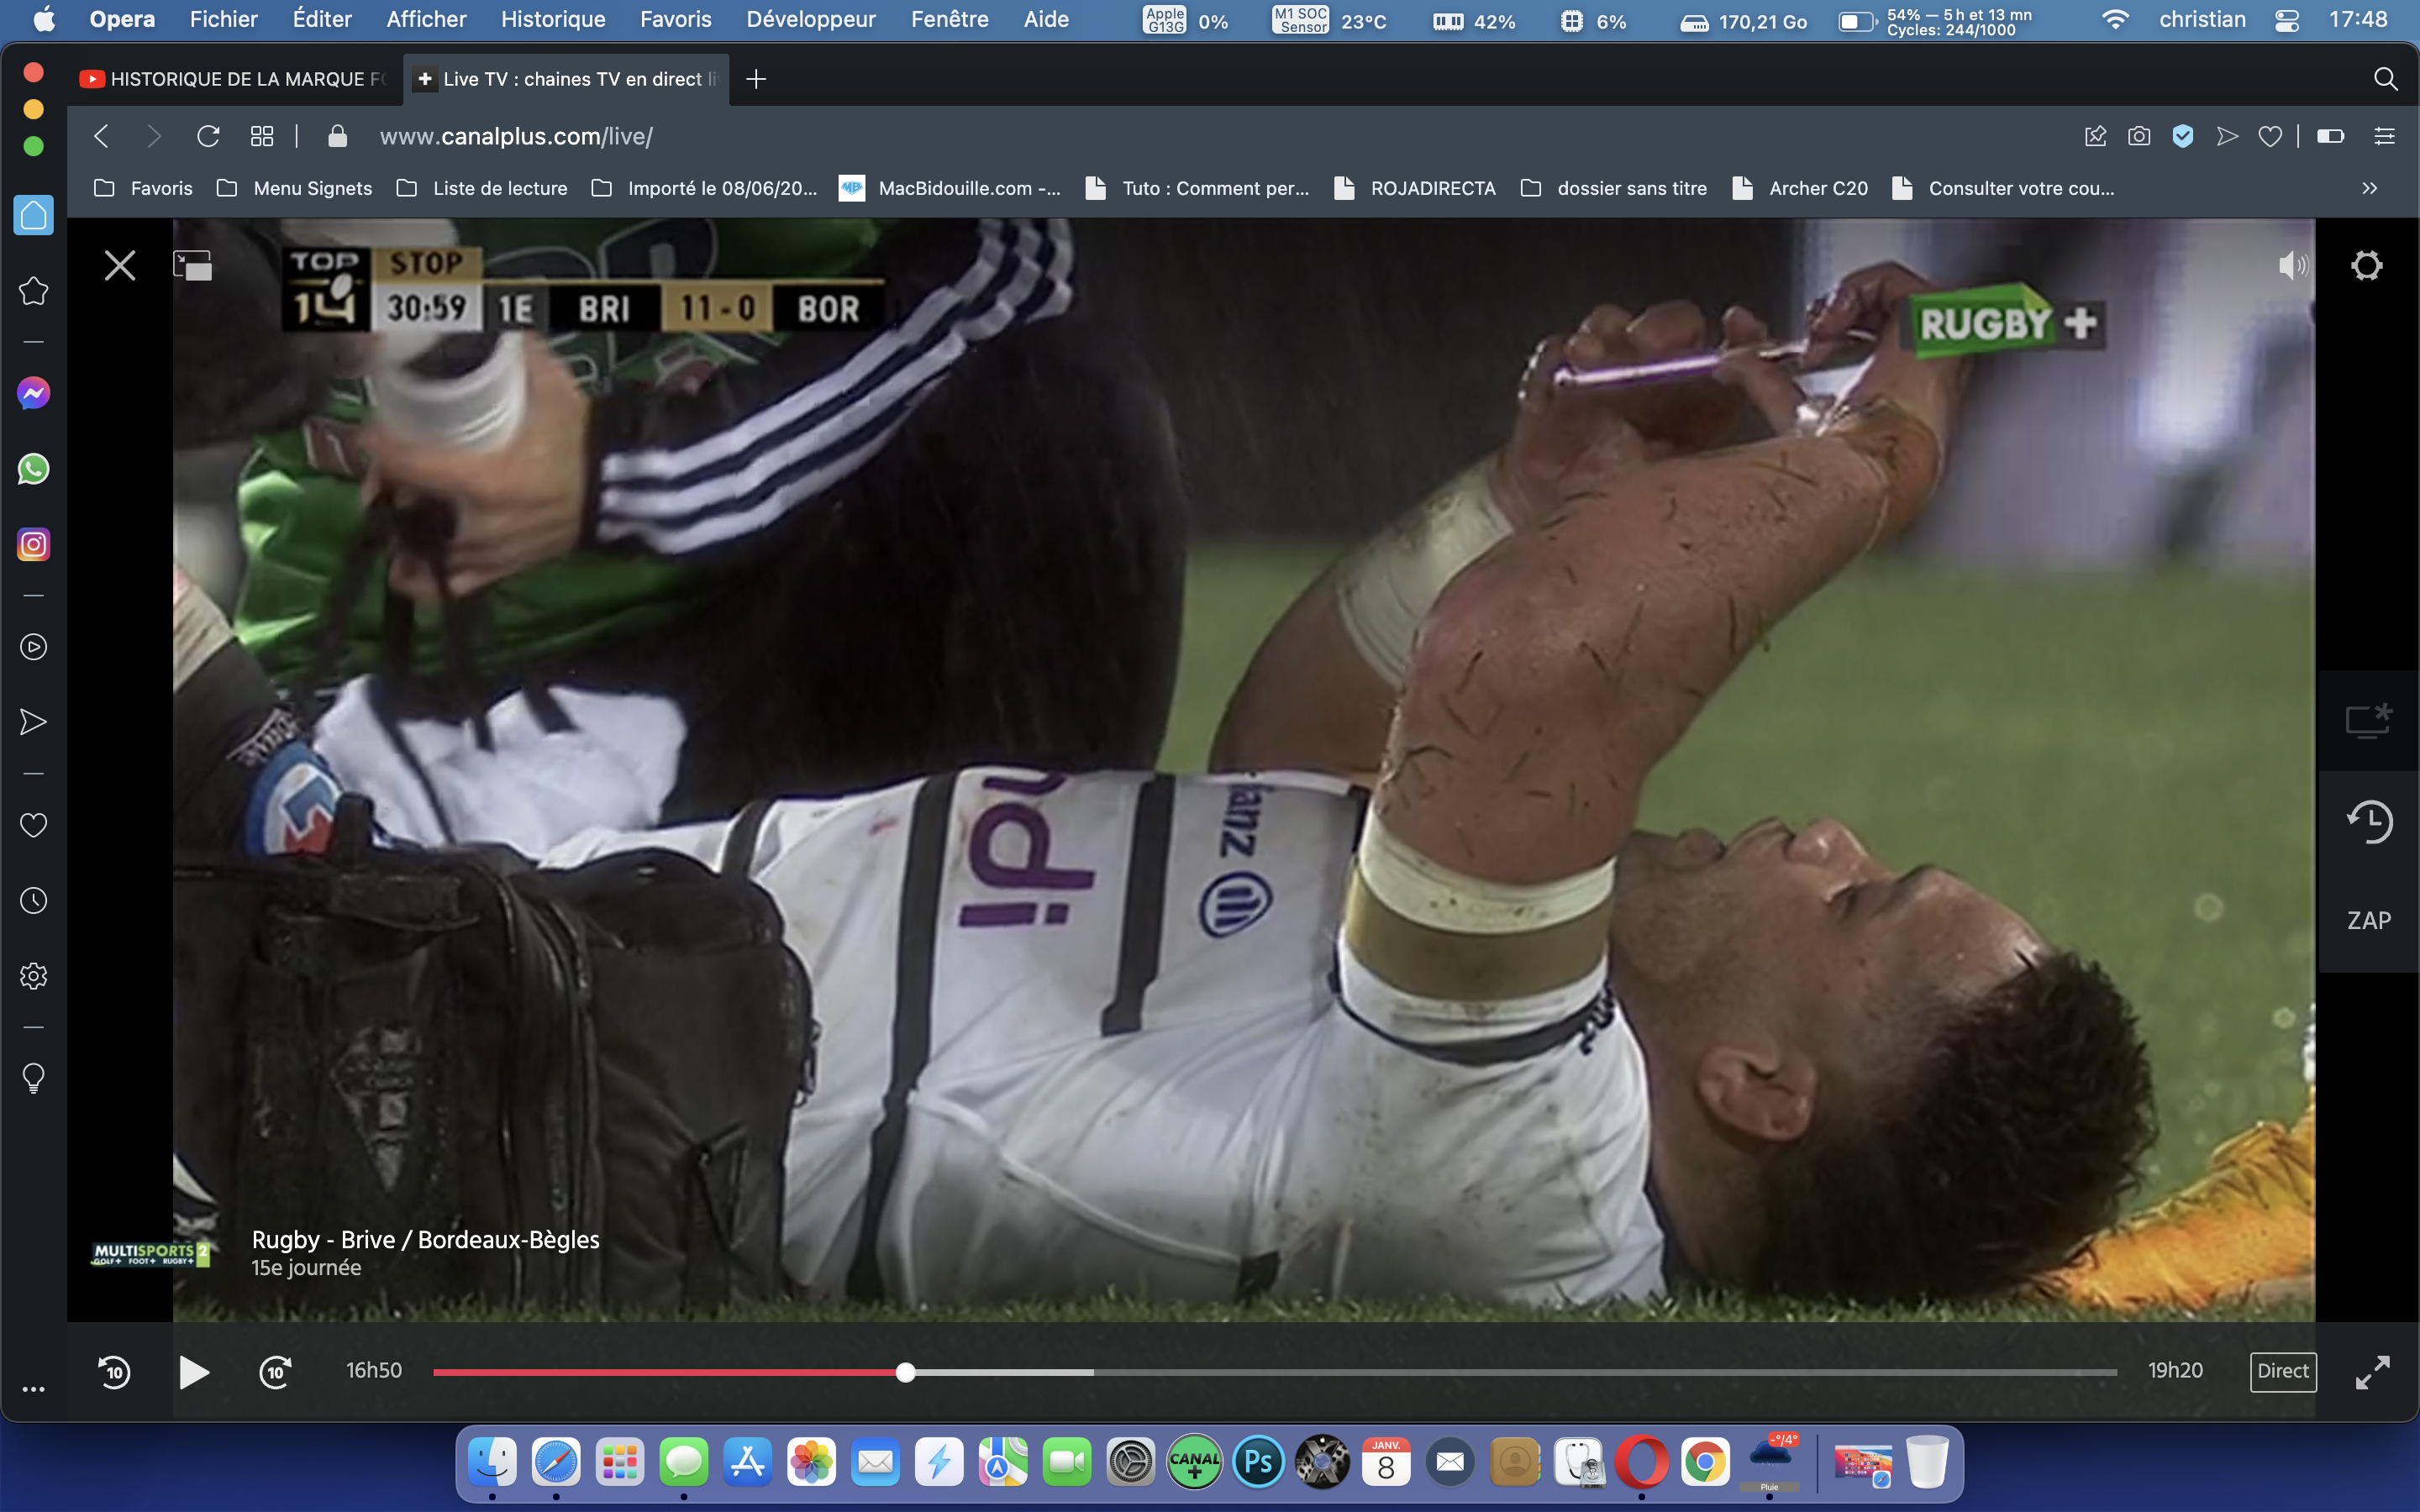Image resolution: width=2420 pixels, height=1512 pixels.
Task: Toggle the ad blocker shield icon
Action: (2183, 136)
